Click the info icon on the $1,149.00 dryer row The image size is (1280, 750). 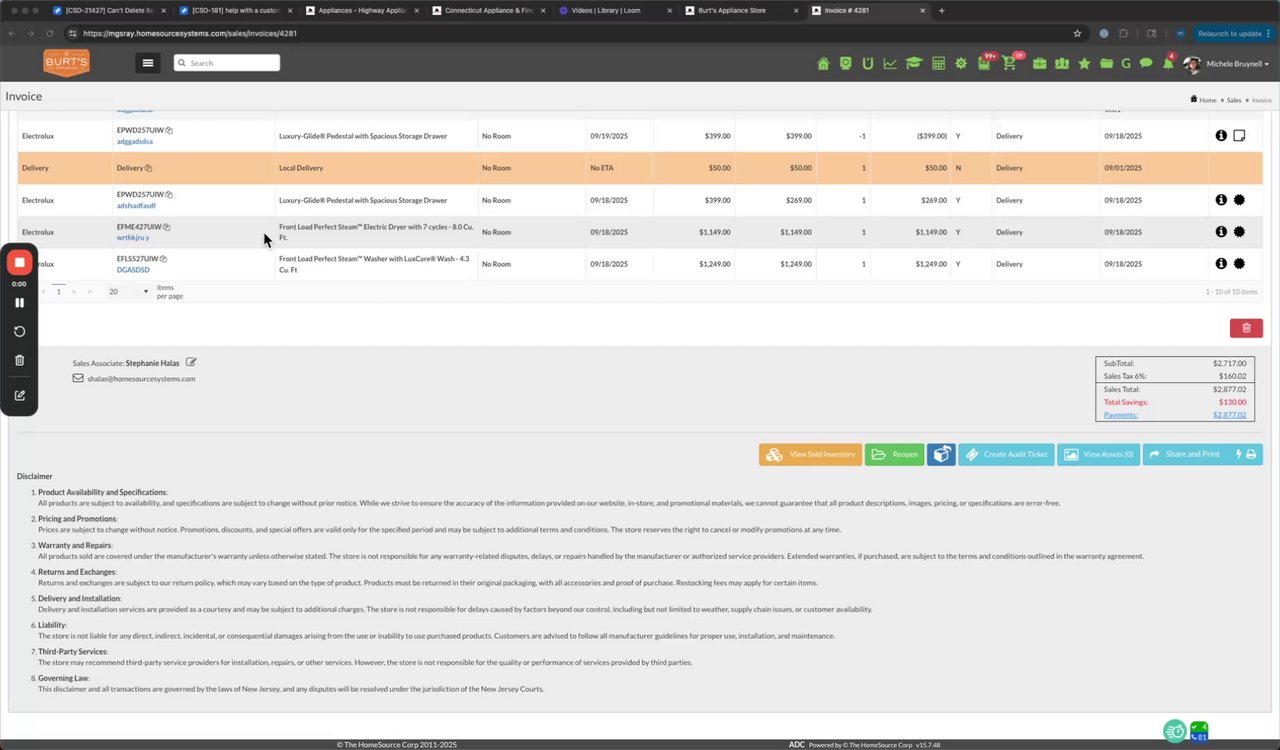[x=1221, y=232]
